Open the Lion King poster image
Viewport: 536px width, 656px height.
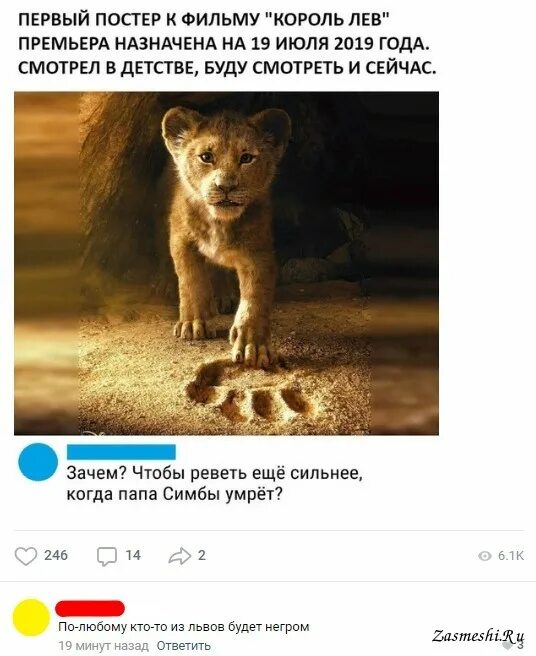coord(226,264)
